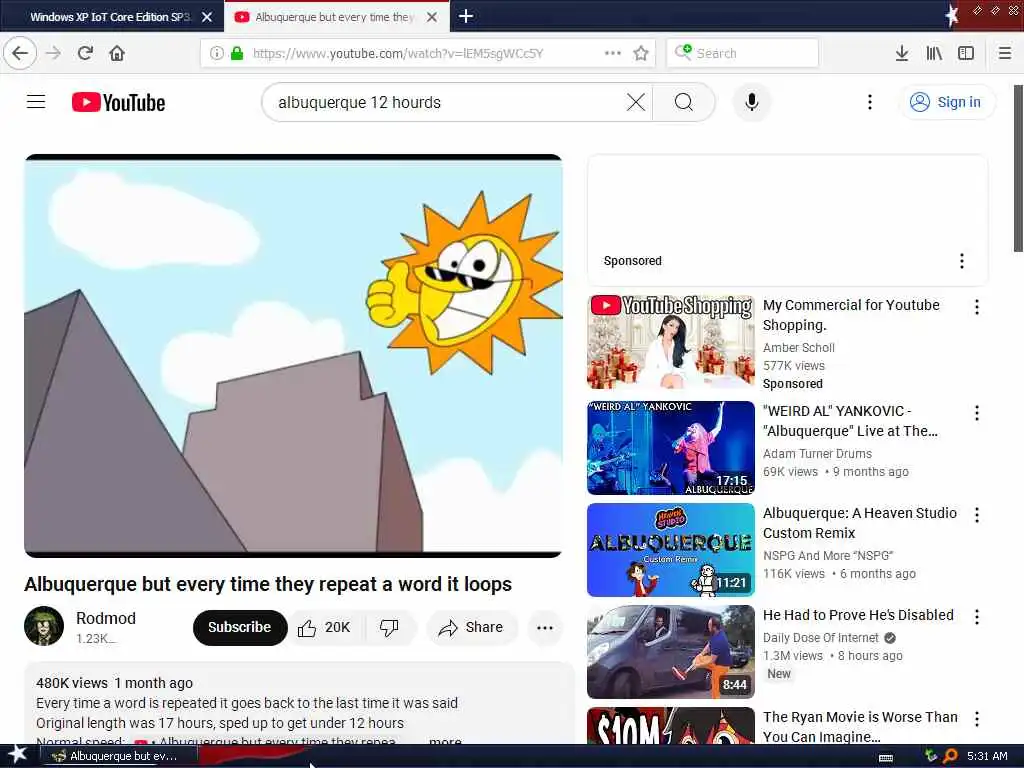Open the page actions three-dot menu
This screenshot has width=1024, height=768.
(x=613, y=53)
